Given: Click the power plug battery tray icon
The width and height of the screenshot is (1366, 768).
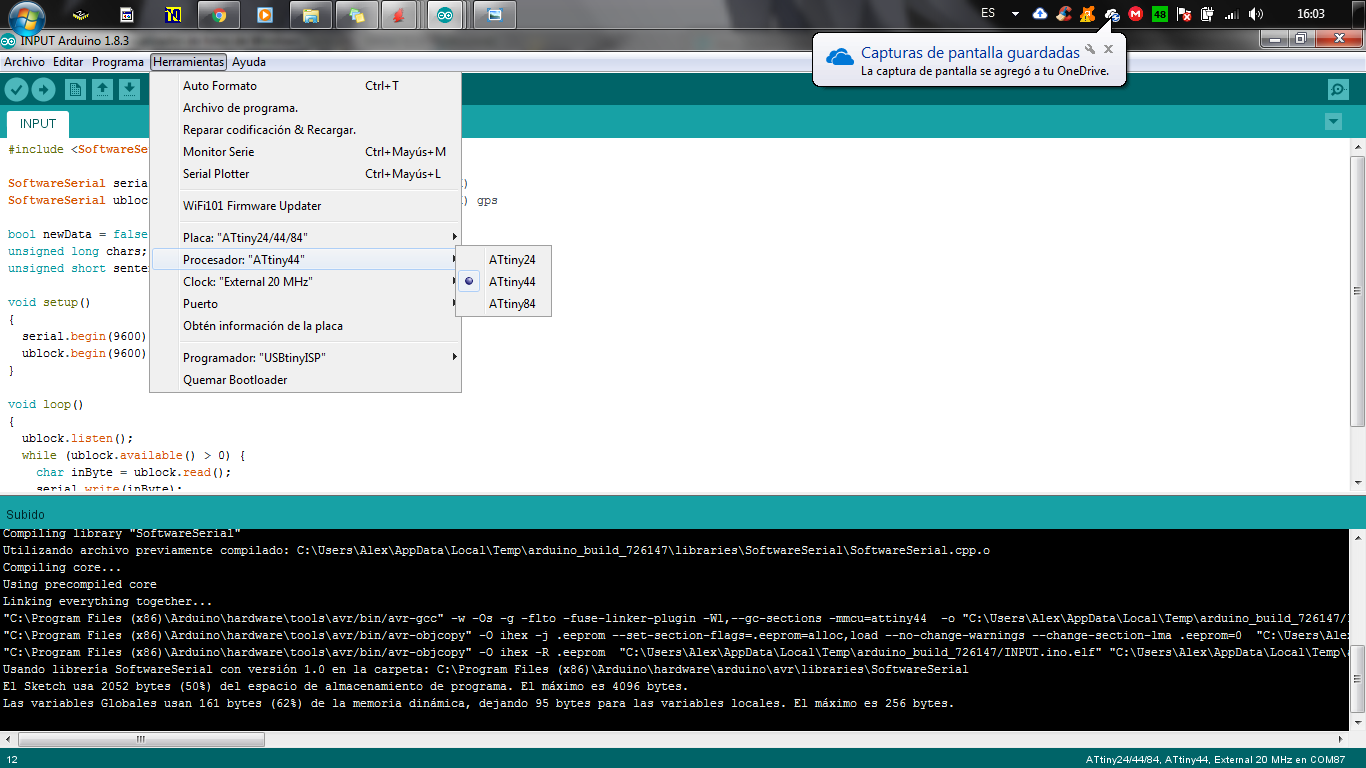Looking at the screenshot, I should point(1208,14).
